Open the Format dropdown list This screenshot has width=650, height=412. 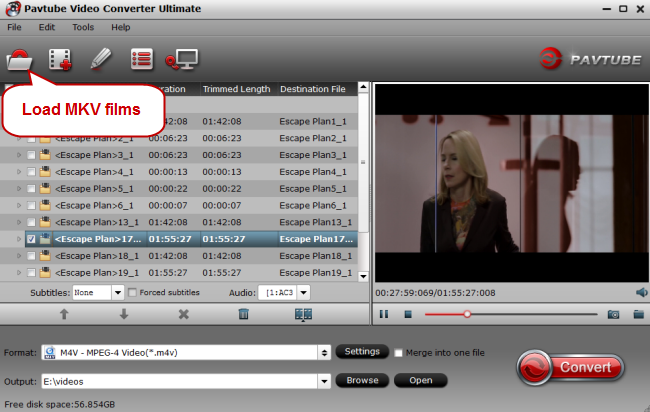click(x=324, y=353)
